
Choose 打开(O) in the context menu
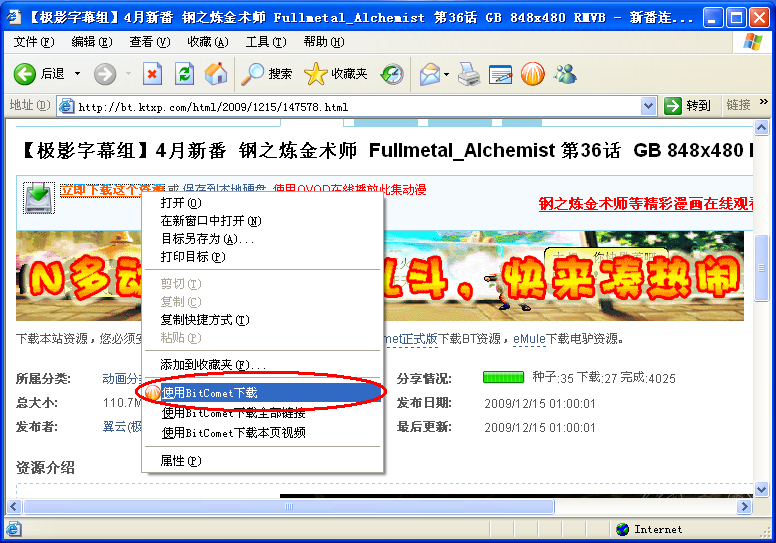262,202
